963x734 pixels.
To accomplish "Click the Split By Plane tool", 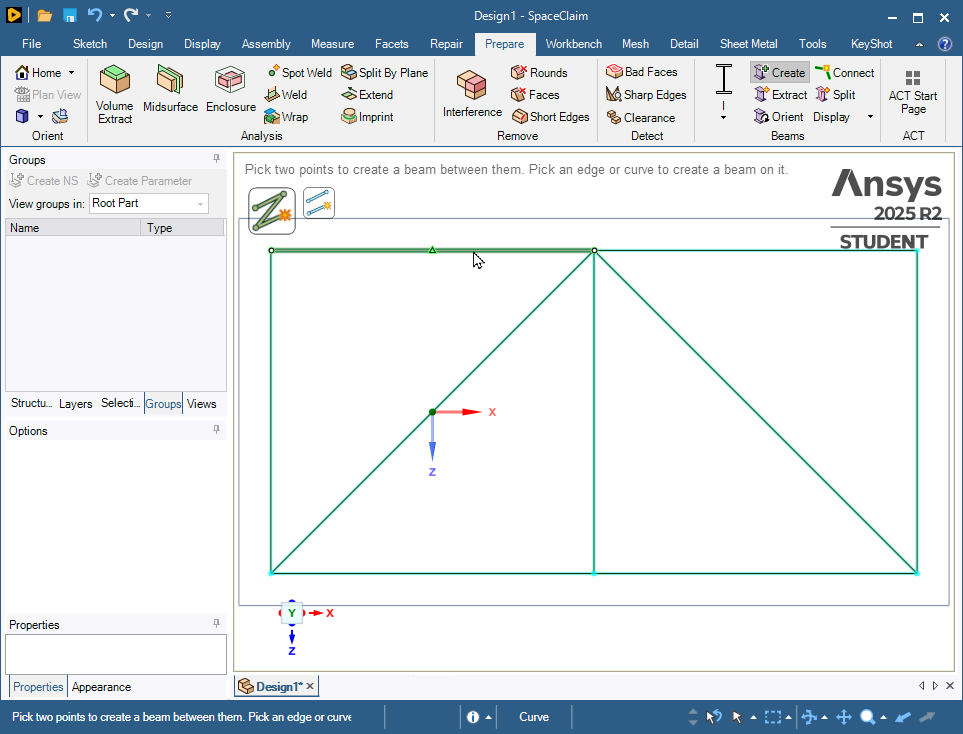I will pos(384,73).
